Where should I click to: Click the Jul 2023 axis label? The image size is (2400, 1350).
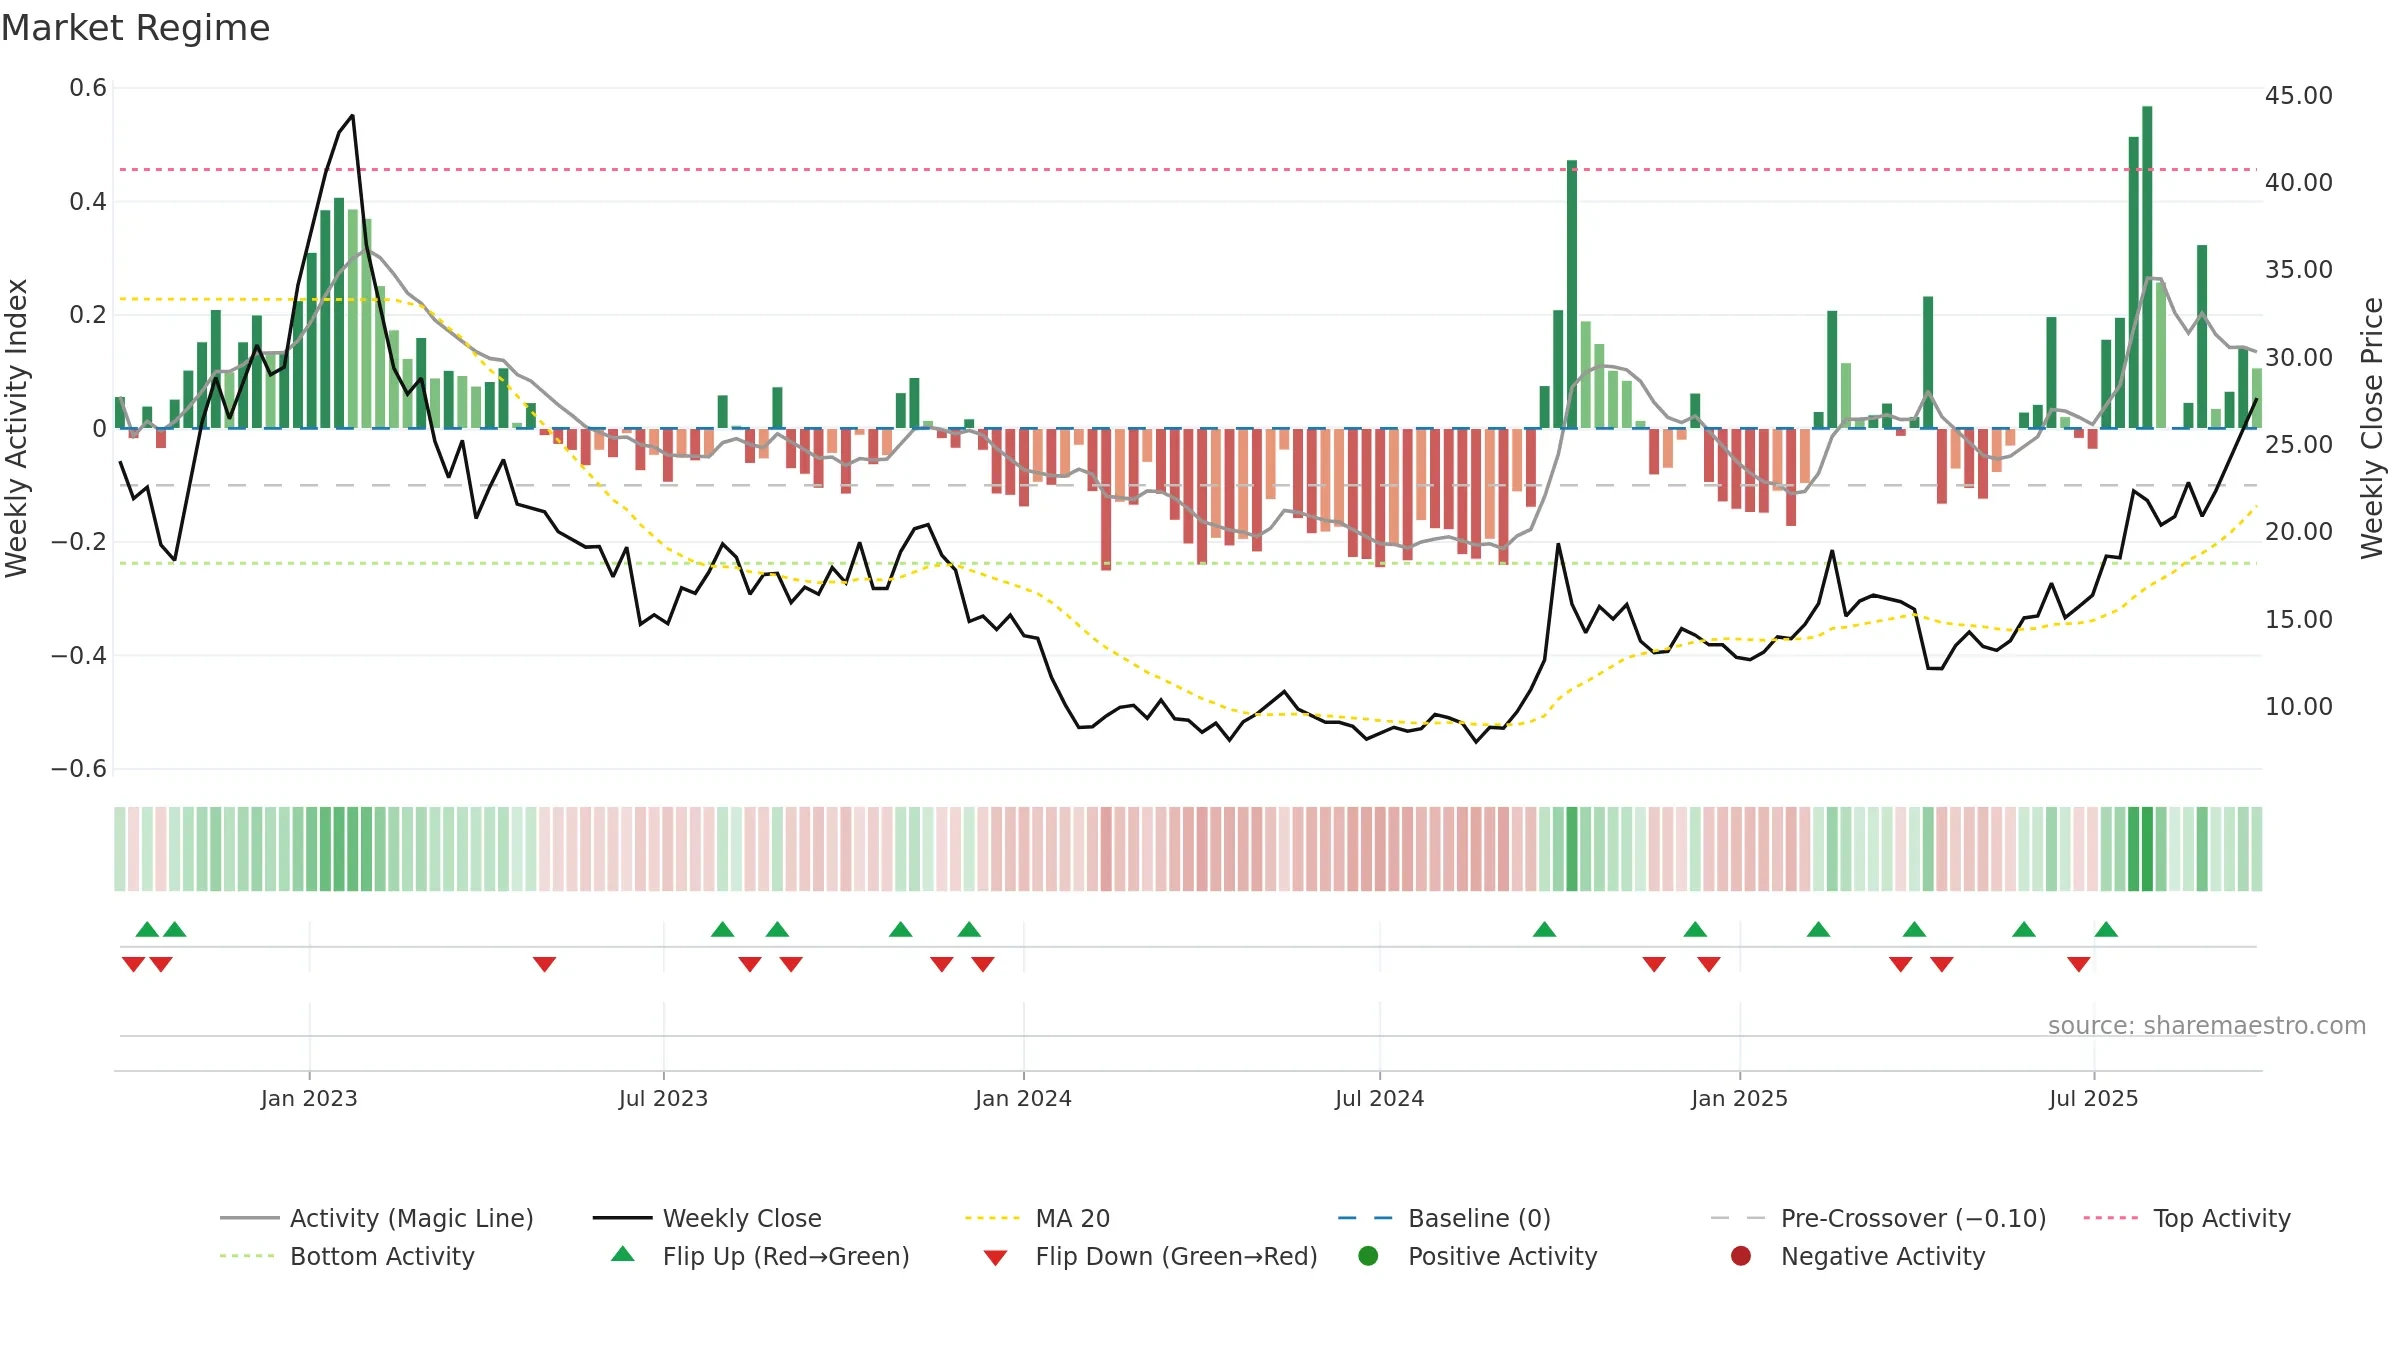pos(663,1098)
